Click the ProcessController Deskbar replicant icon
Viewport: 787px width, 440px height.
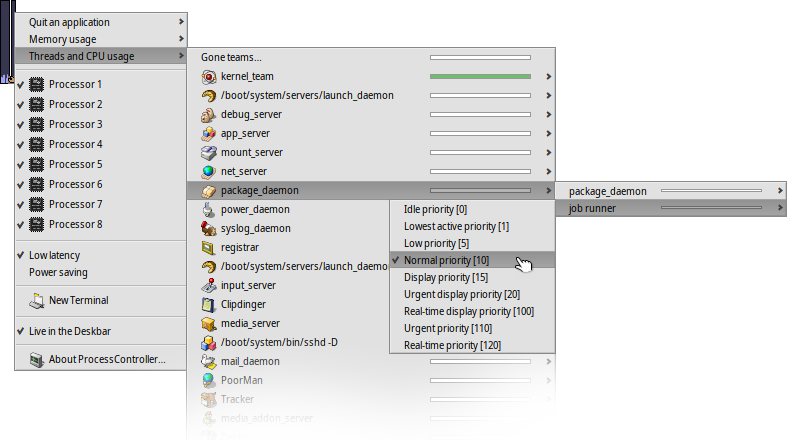click(x=8, y=42)
